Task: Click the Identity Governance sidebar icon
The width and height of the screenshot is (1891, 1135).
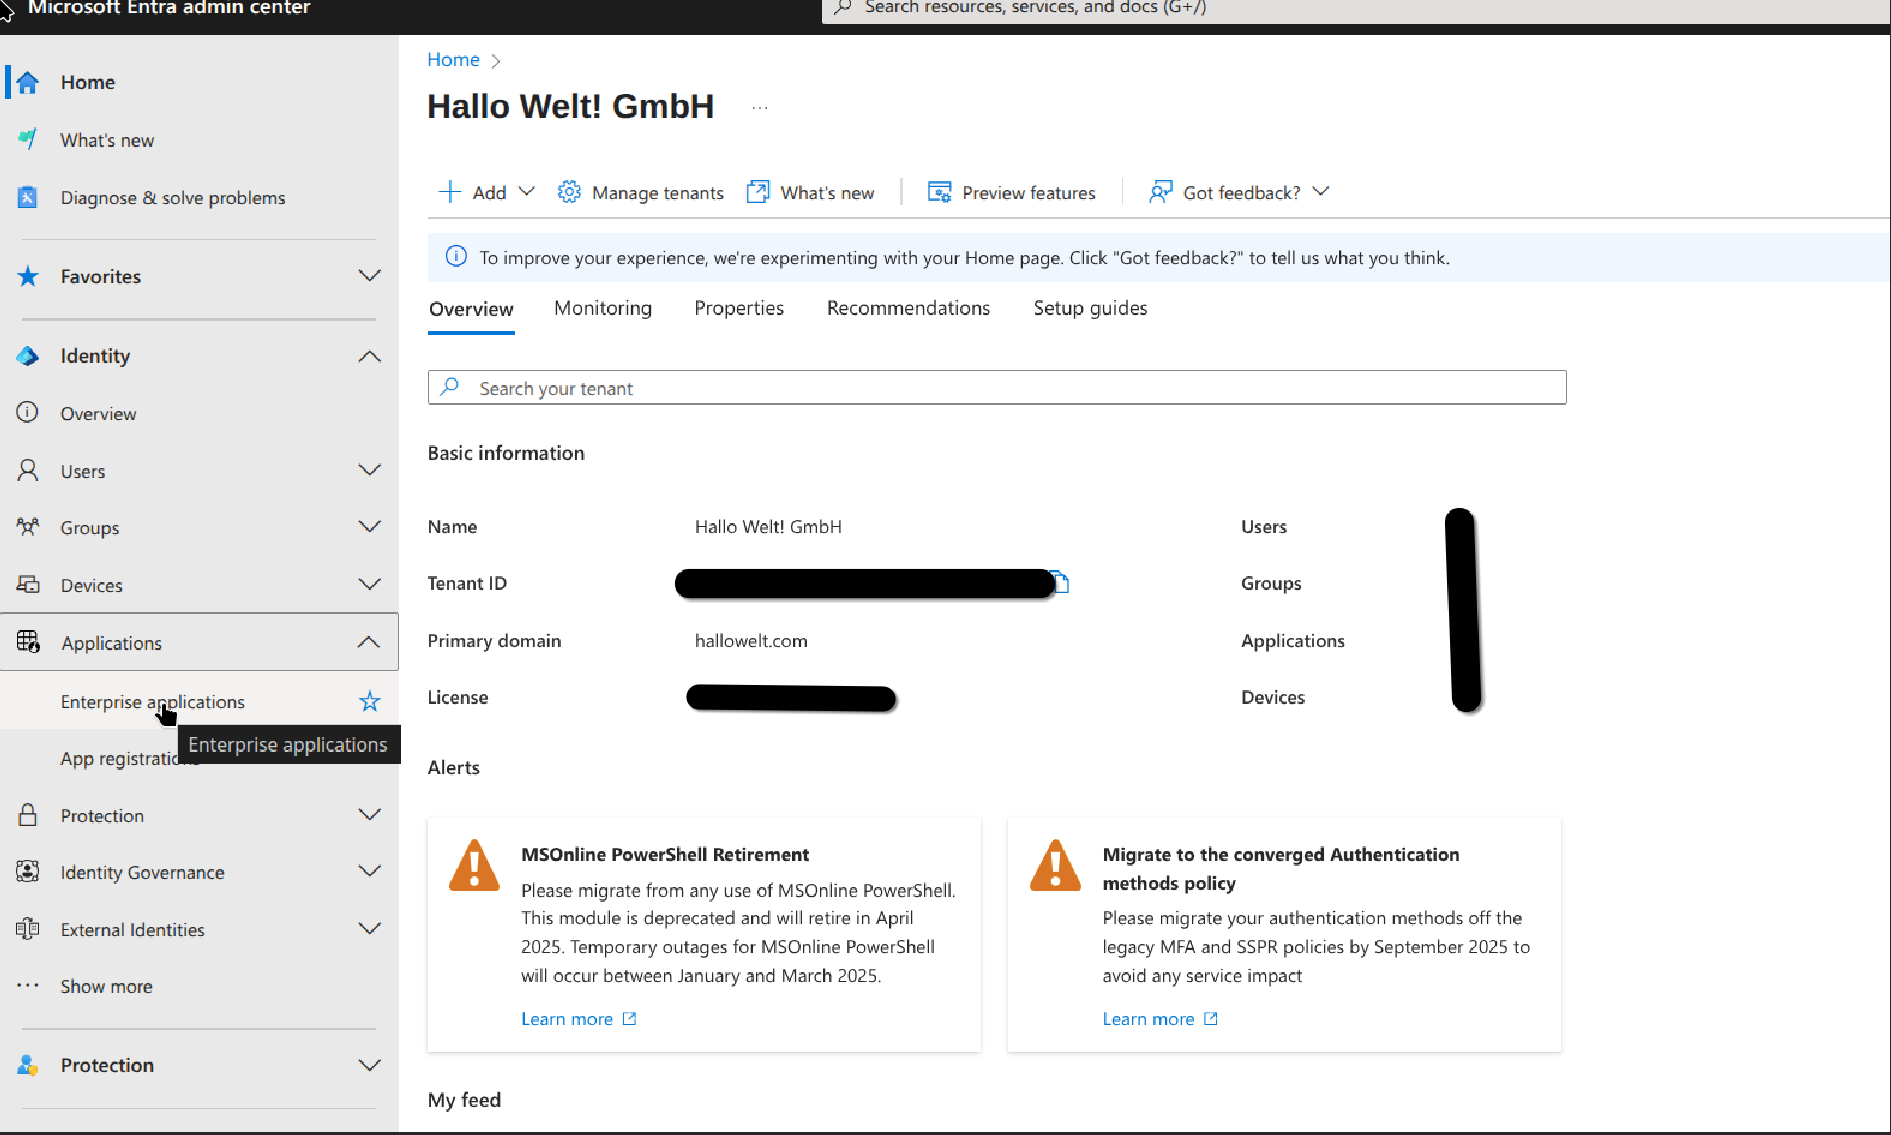Action: [x=28, y=872]
